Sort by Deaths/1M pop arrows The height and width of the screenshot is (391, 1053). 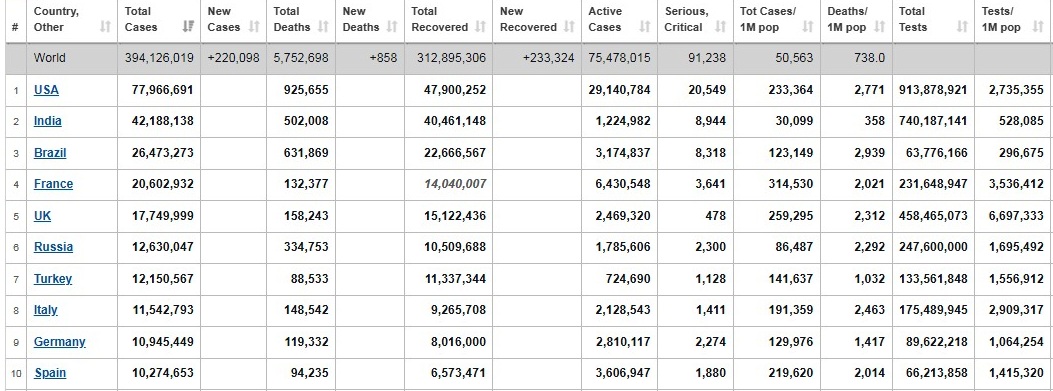(879, 27)
